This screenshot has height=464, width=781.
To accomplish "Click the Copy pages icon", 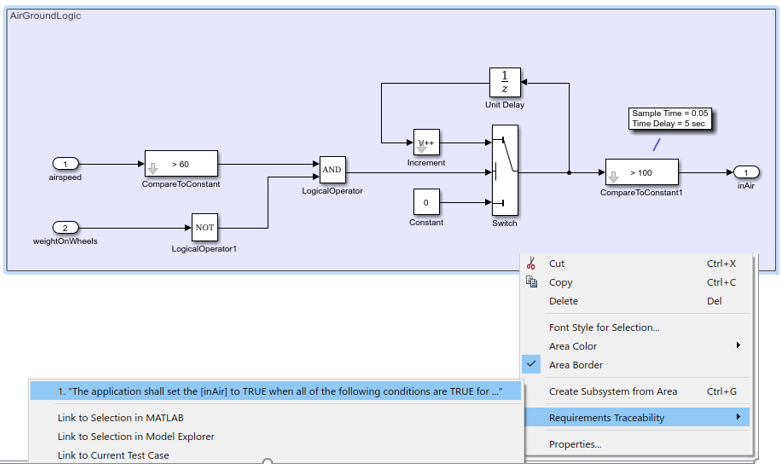I will pyautogui.click(x=531, y=282).
